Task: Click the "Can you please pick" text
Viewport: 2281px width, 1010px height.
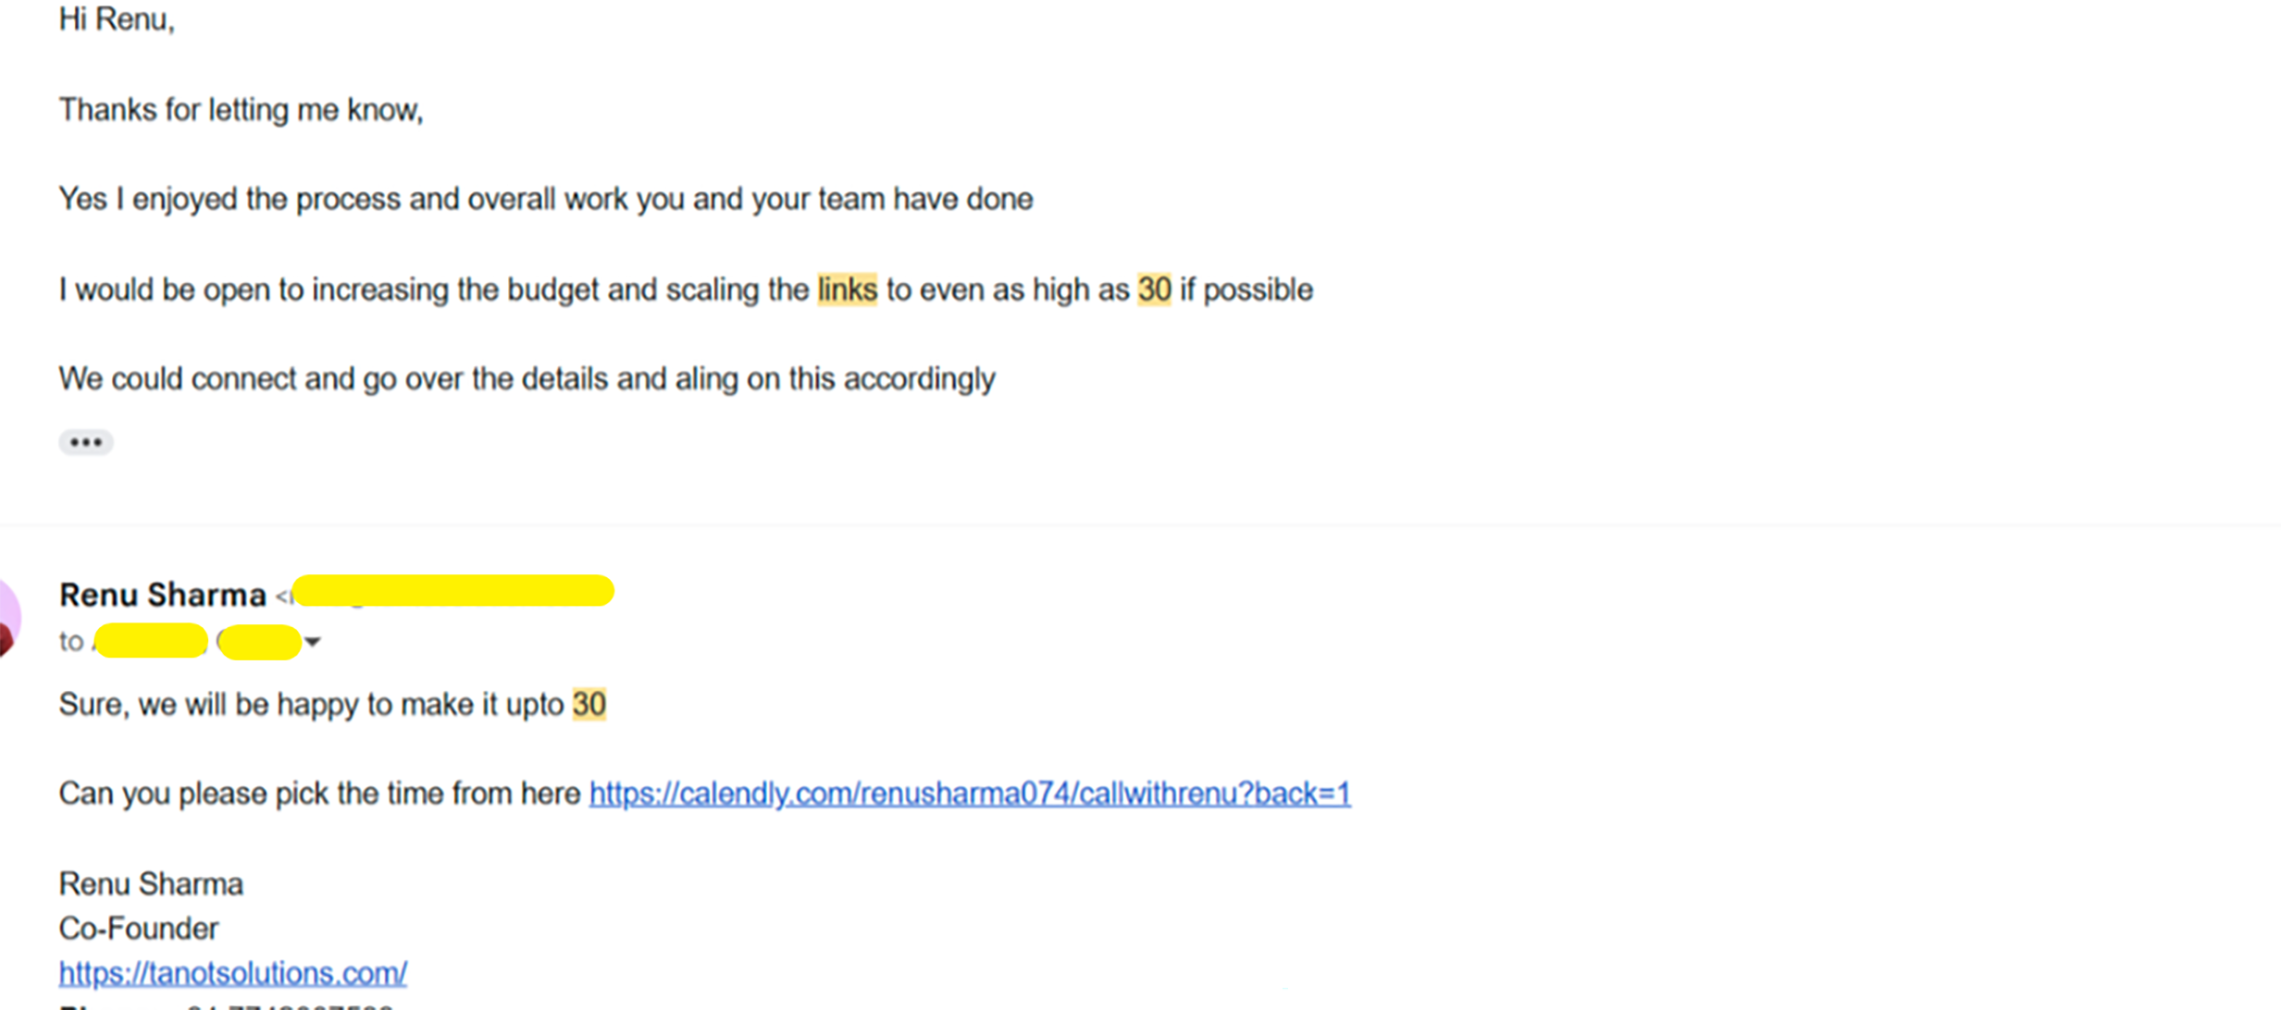Action: [319, 794]
